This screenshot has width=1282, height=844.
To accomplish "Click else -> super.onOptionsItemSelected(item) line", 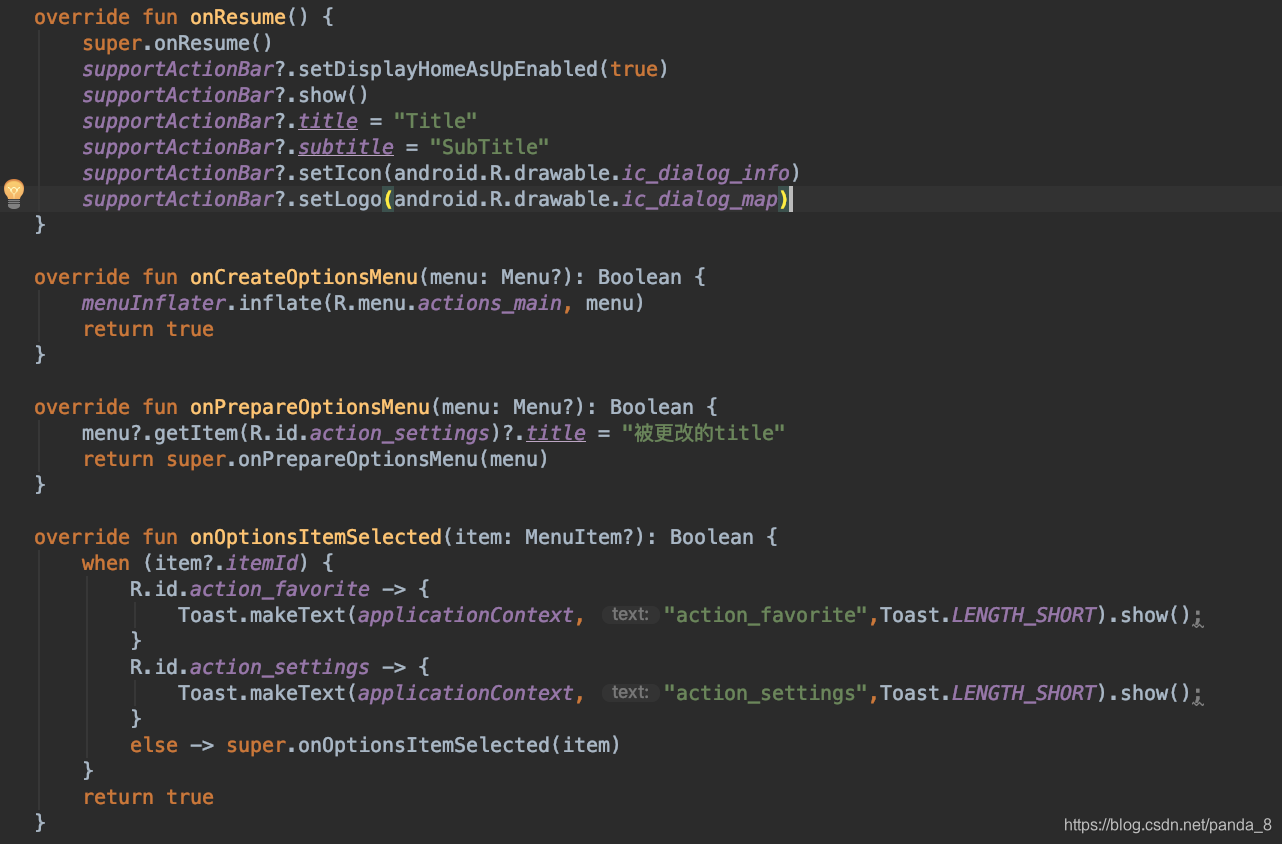I will click(x=375, y=745).
